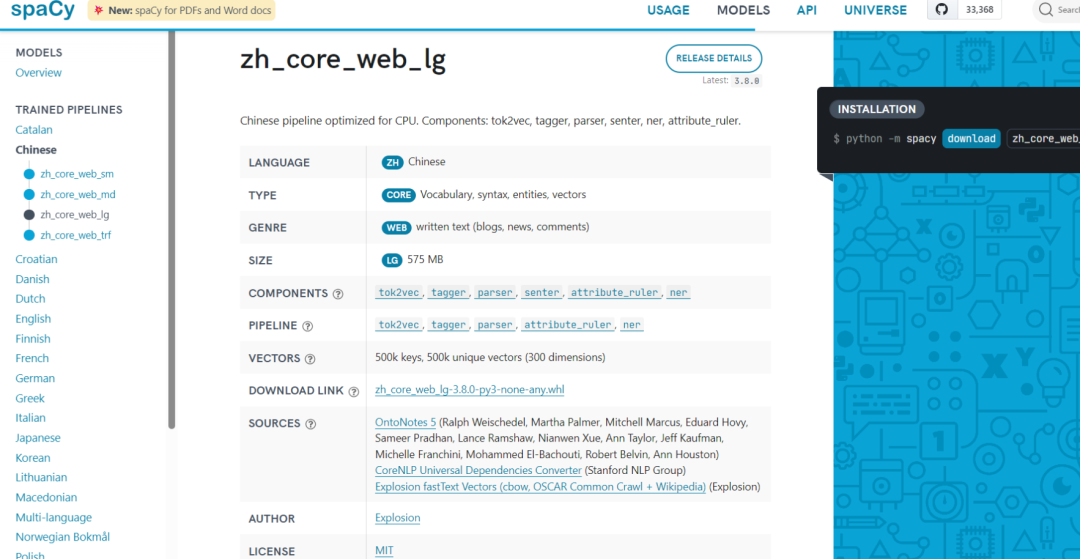Screen dimensions: 1080x559
Task: Click parser in the PIPELINE row
Action: pyautogui.click(x=495, y=325)
